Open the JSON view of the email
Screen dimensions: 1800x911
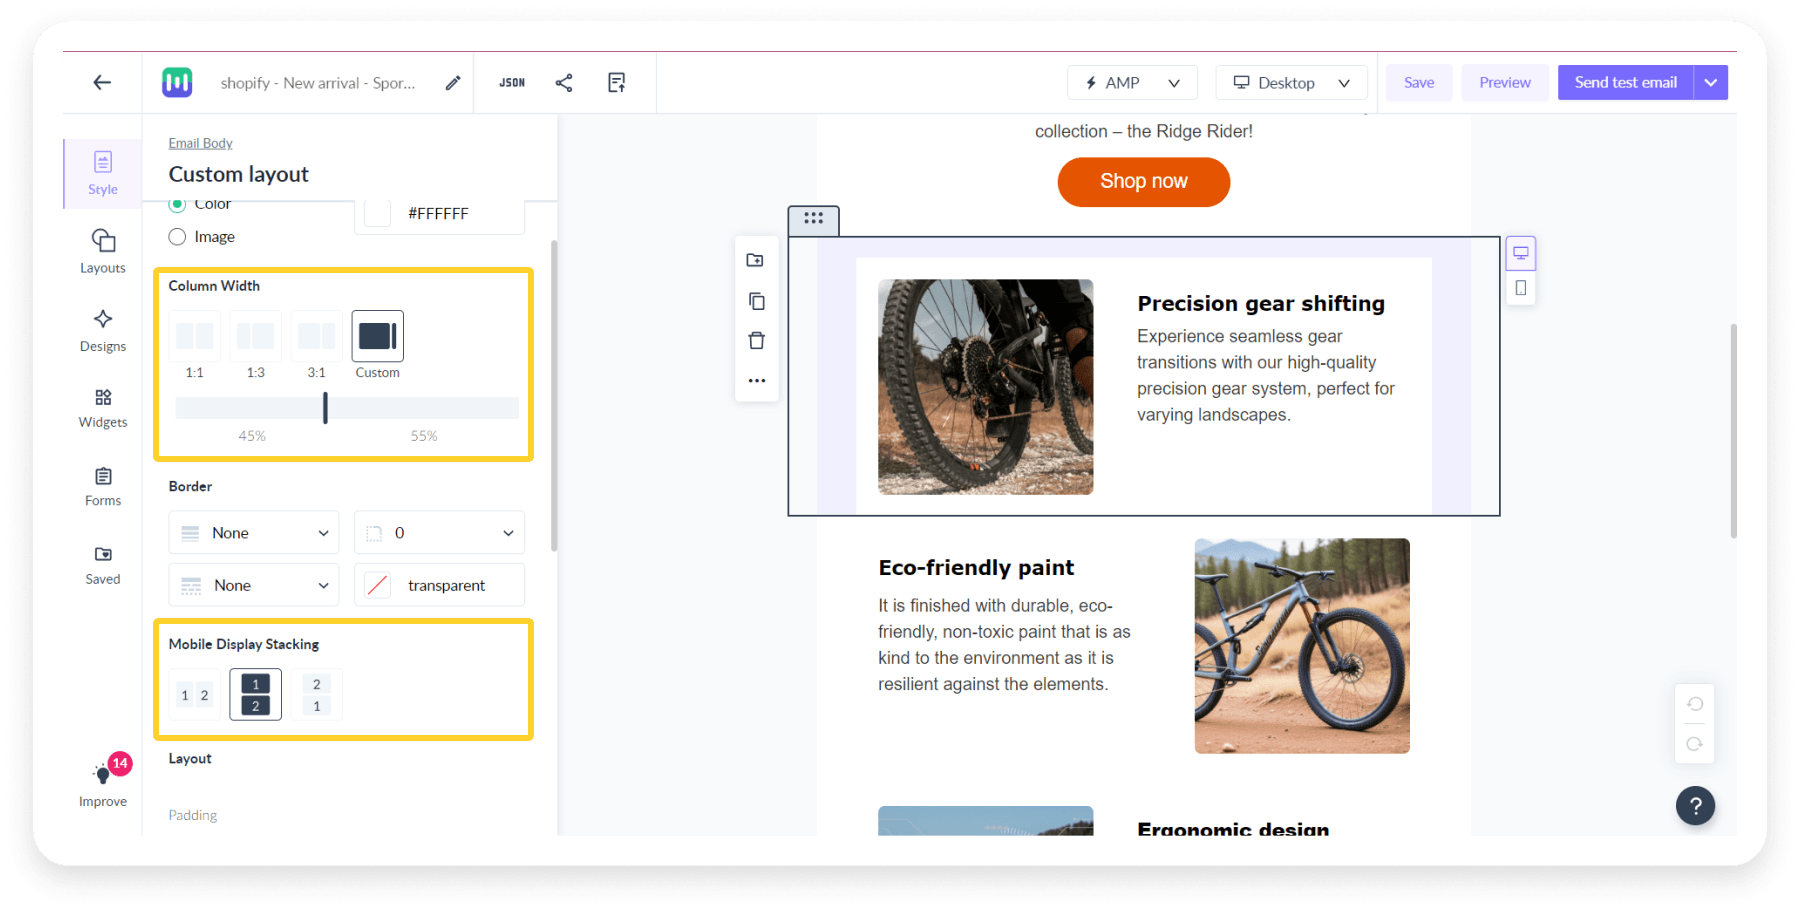(x=512, y=82)
